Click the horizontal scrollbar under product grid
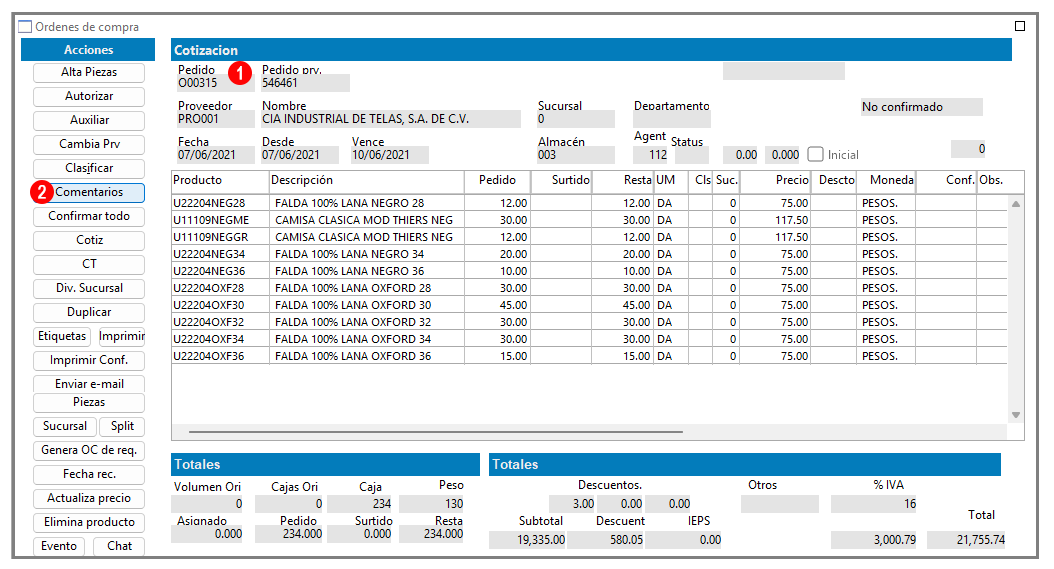Image resolution: width=1054 pixels, height=569 pixels. [436, 432]
